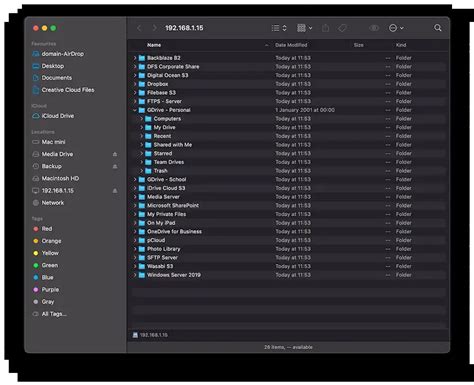The height and width of the screenshot is (385, 474).
Task: Select the OneDrive for Business folder
Action: (x=288, y=231)
